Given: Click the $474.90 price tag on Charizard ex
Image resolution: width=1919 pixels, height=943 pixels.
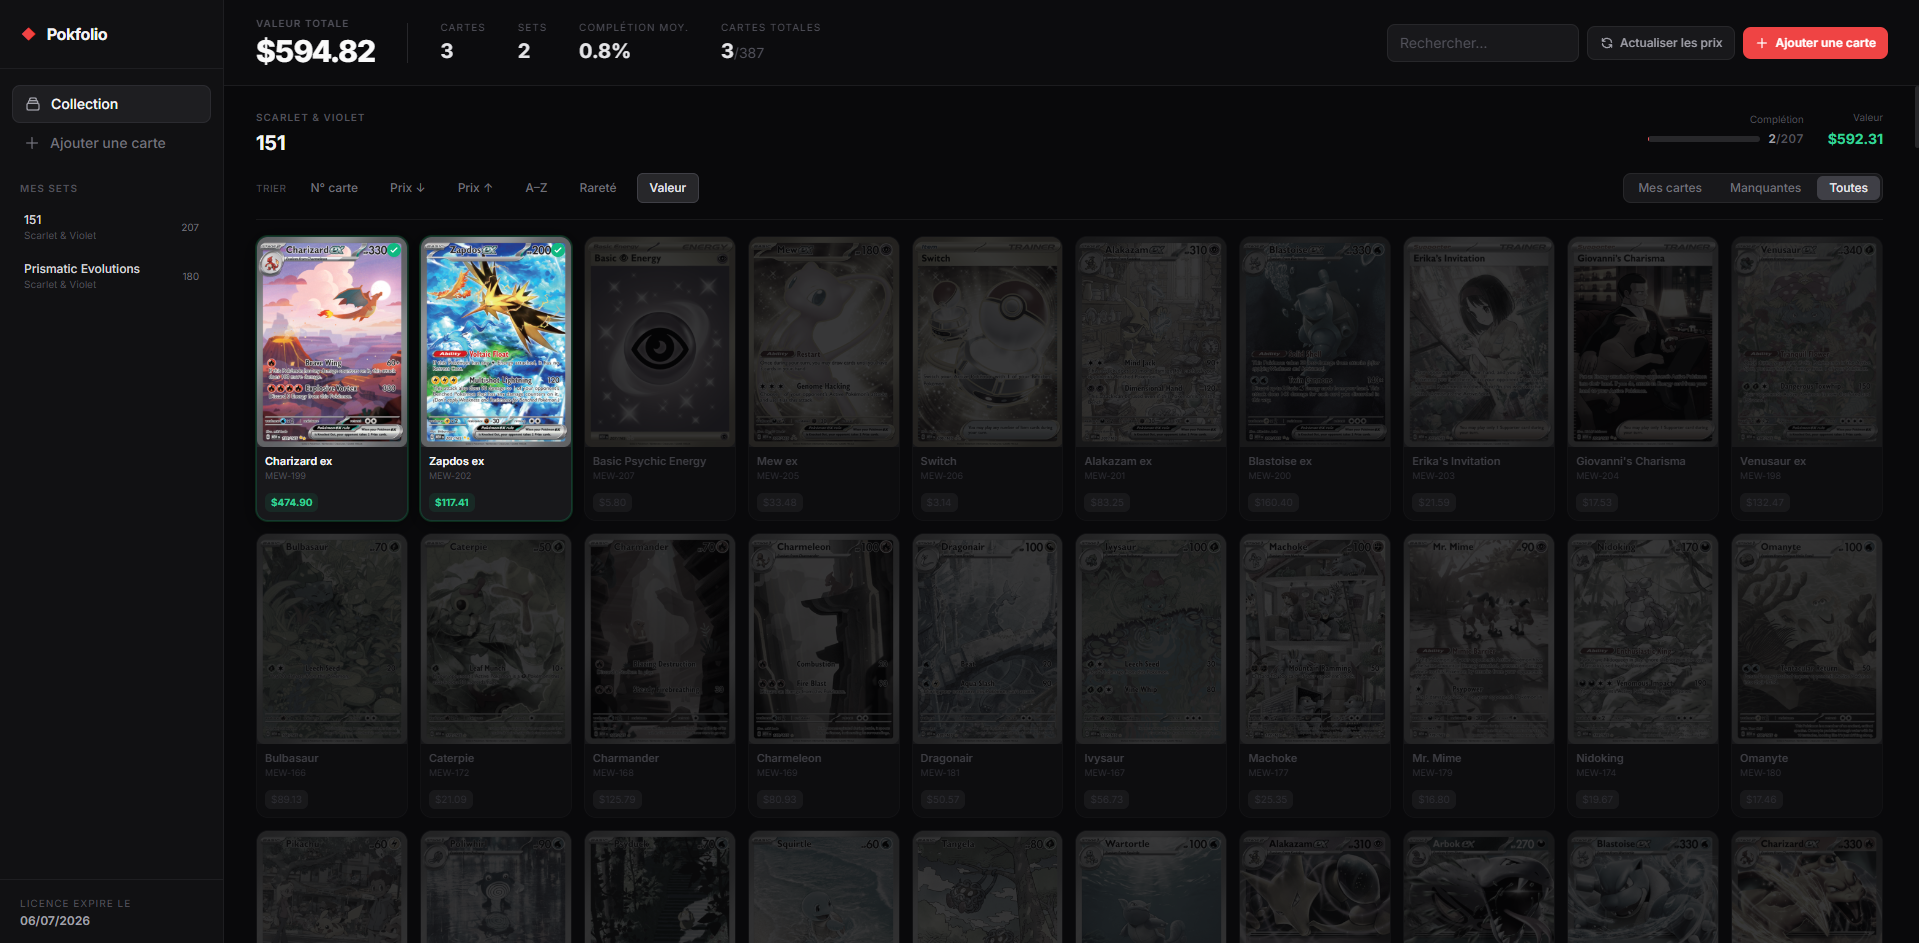Looking at the screenshot, I should point(291,503).
